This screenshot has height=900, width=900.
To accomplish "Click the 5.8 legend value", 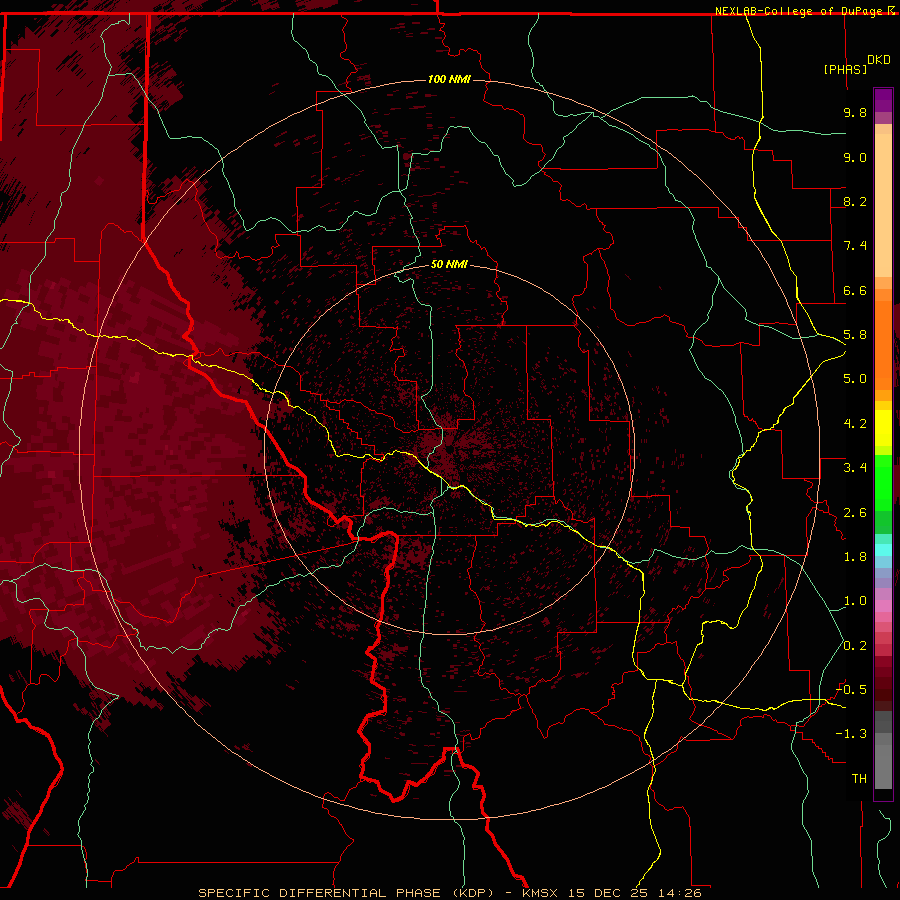I will [x=855, y=335].
